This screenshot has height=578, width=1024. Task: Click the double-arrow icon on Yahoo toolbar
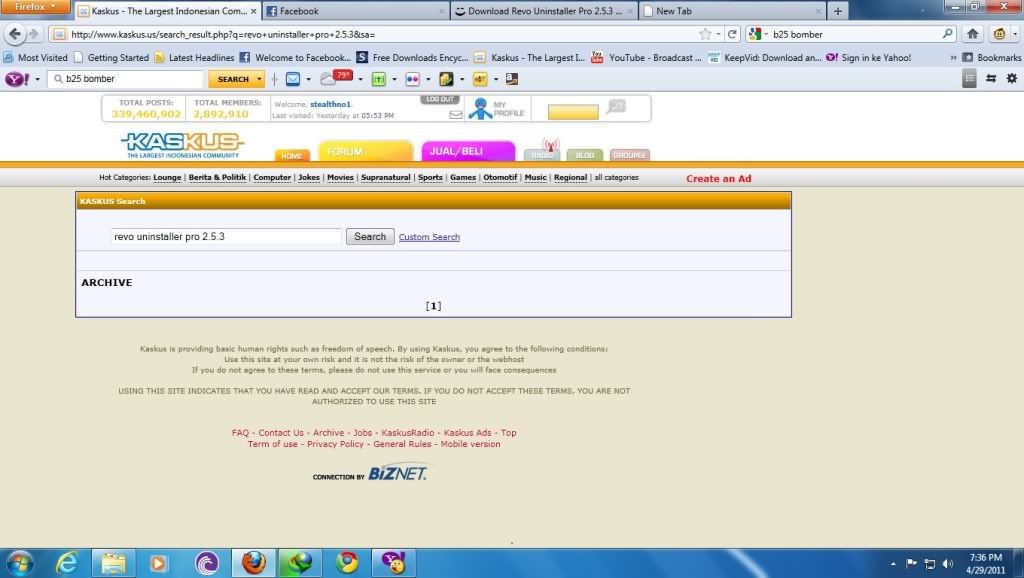(x=991, y=78)
